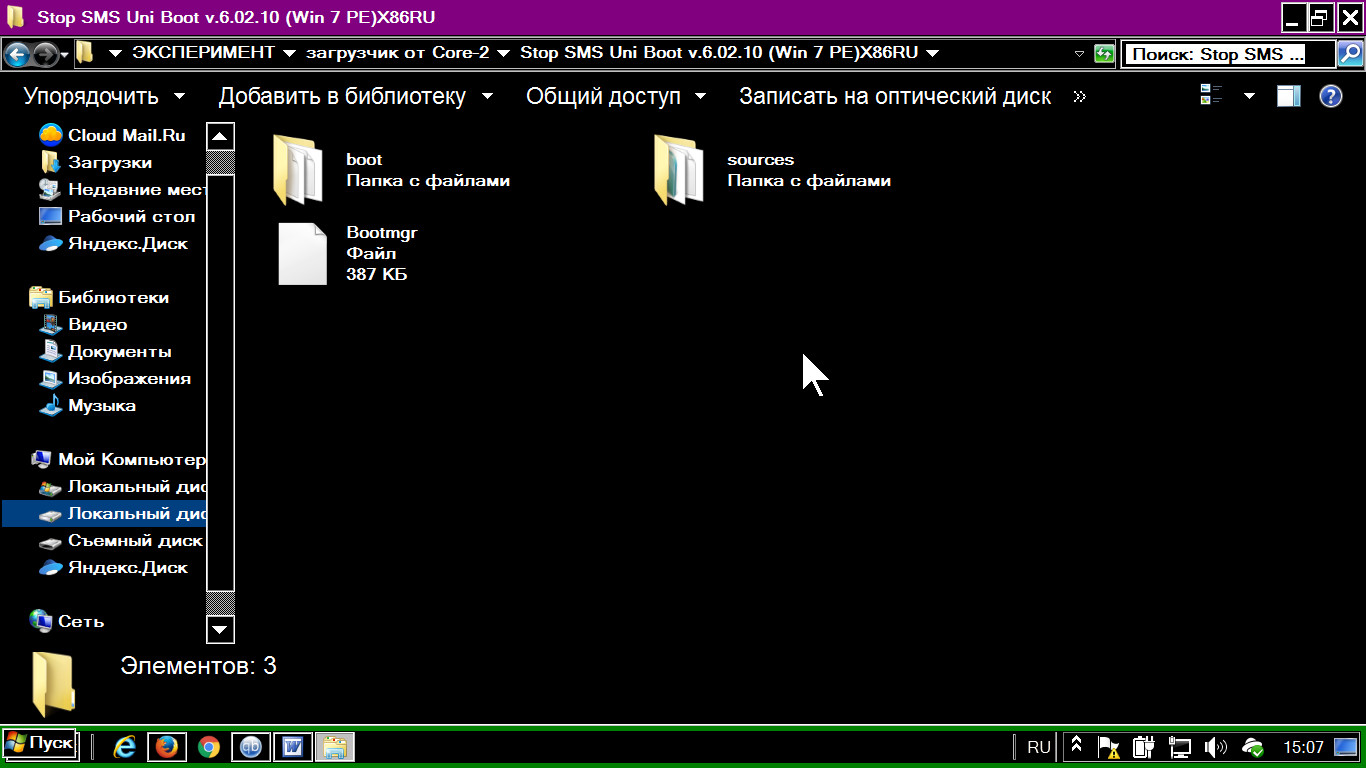
Task: Click Show desktop button at taskbar end
Action: (1347, 747)
